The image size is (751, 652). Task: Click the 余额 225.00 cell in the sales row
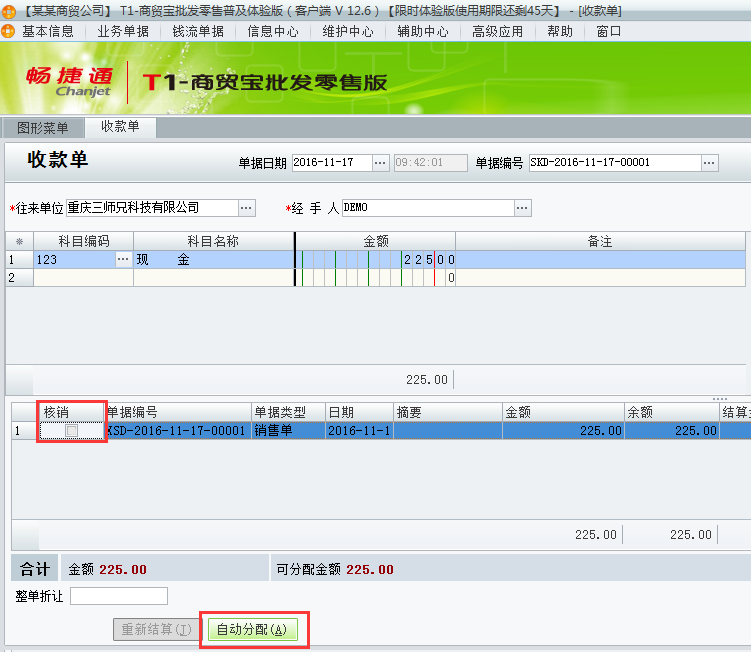pos(671,431)
